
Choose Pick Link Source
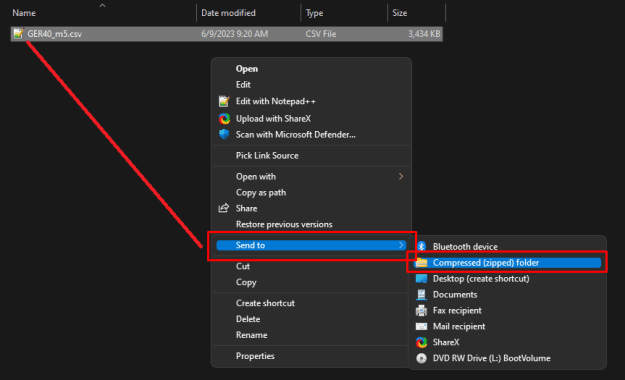coord(267,156)
